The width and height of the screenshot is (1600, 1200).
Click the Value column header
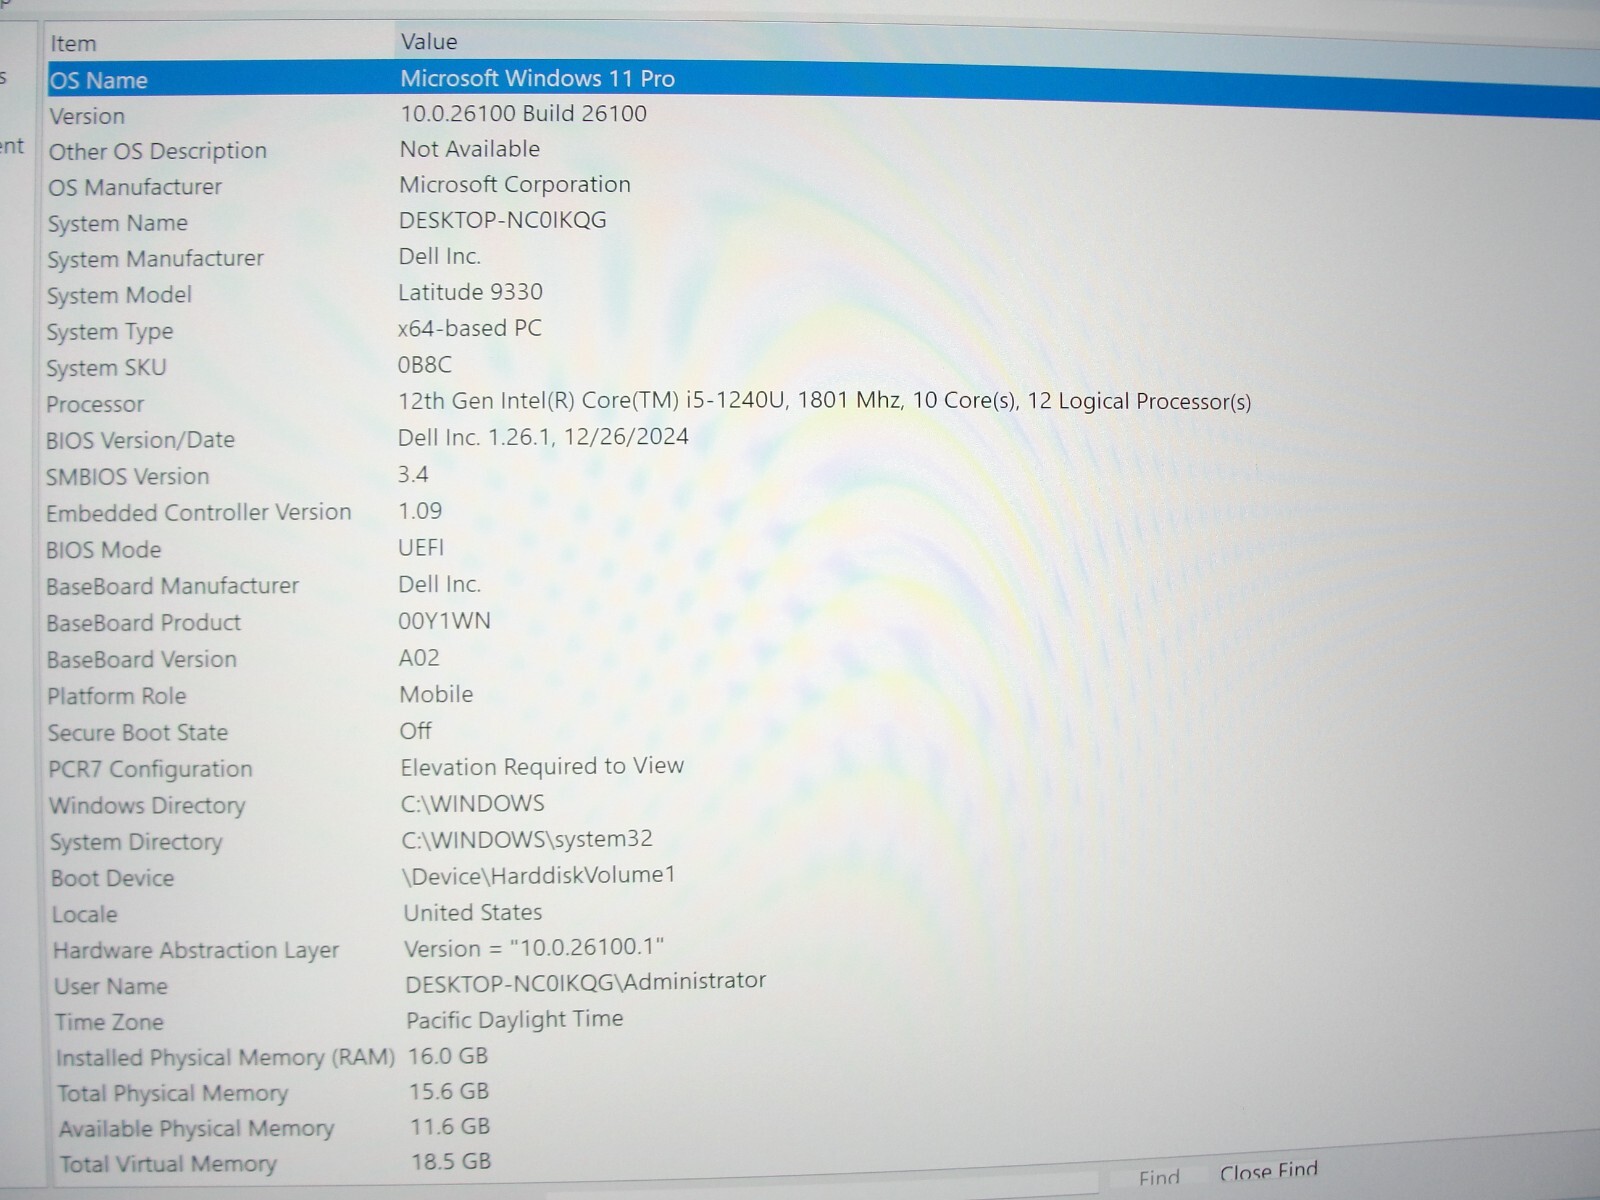pyautogui.click(x=429, y=42)
